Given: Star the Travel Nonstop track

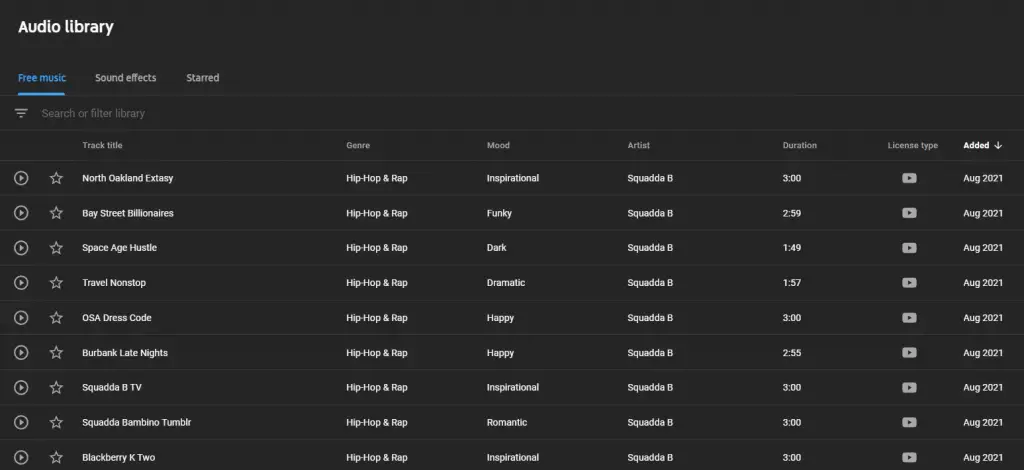Looking at the screenshot, I should coord(56,283).
